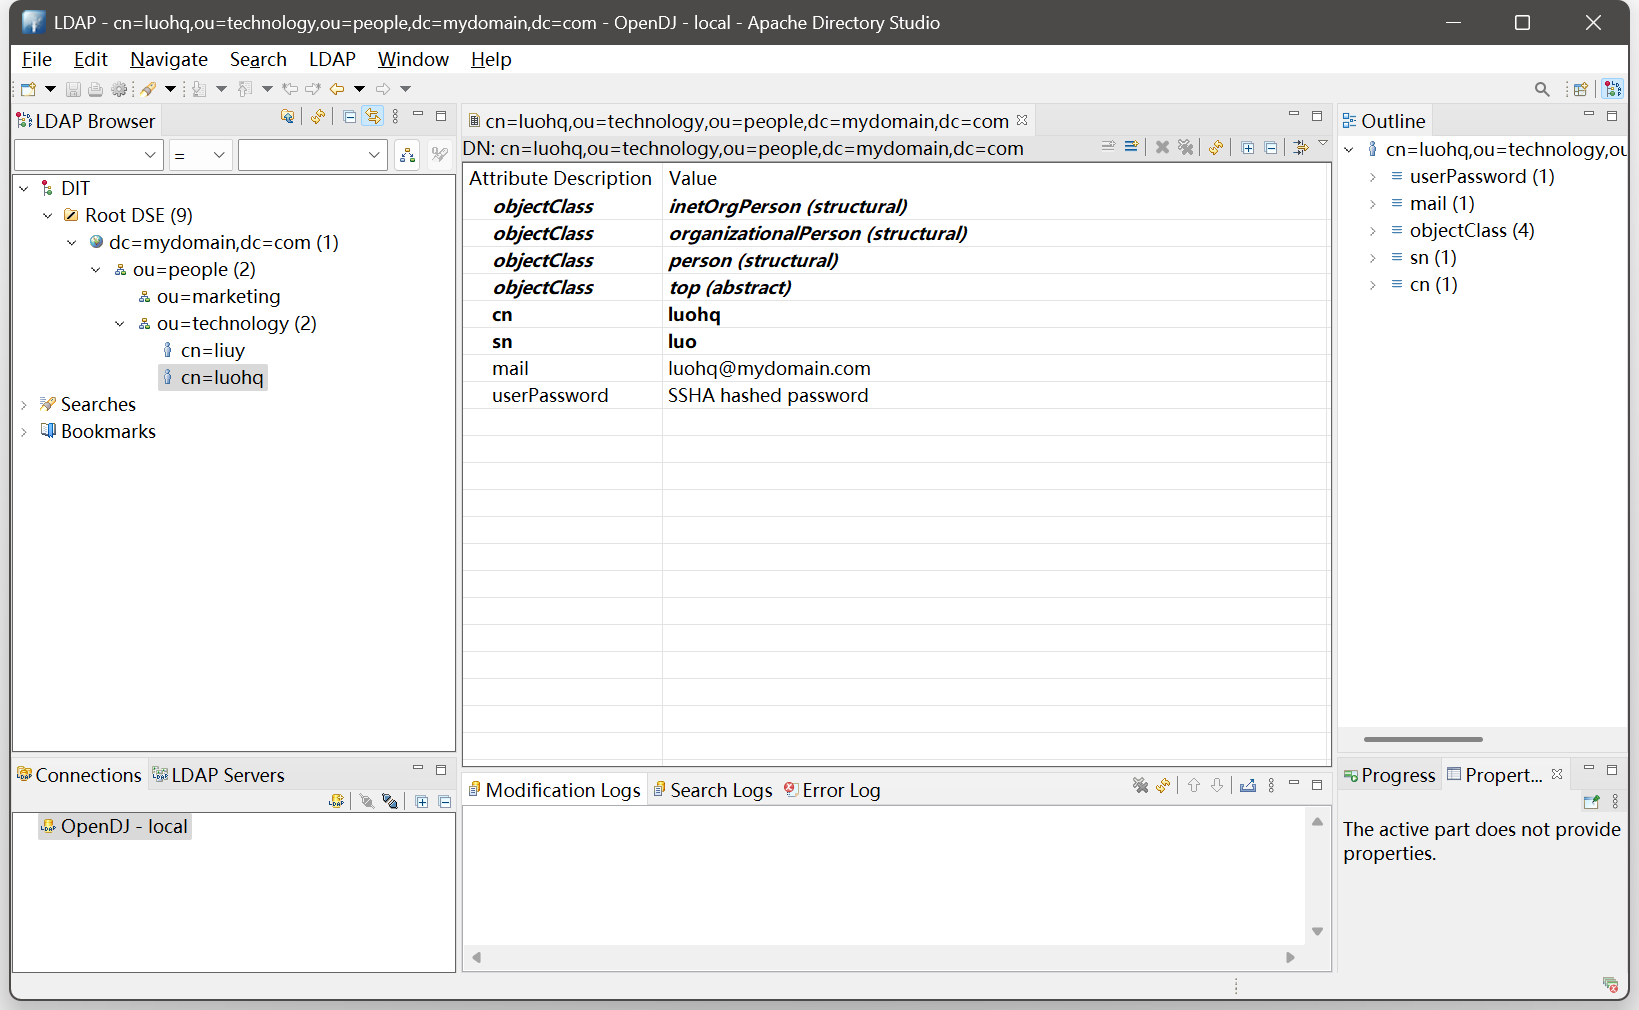Click Refresh icon in entry editor toolbar

[1216, 147]
